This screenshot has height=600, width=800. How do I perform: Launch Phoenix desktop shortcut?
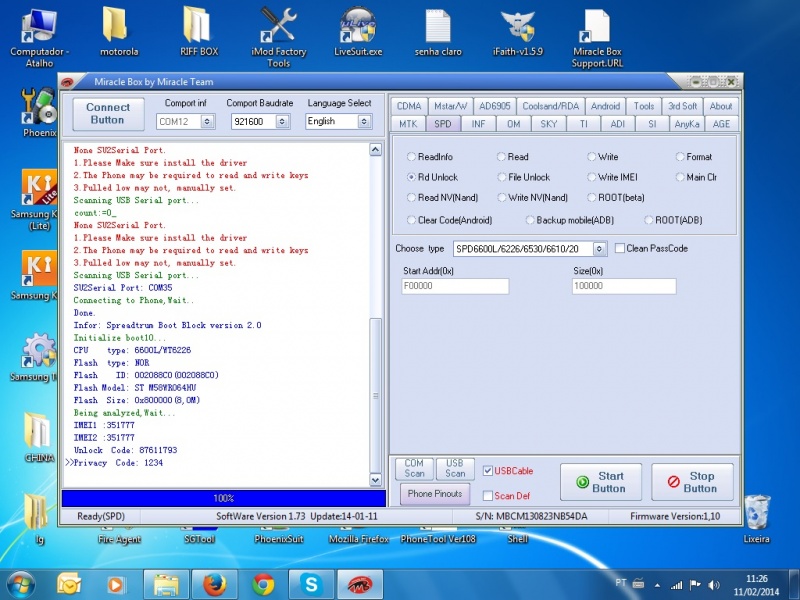click(x=39, y=112)
